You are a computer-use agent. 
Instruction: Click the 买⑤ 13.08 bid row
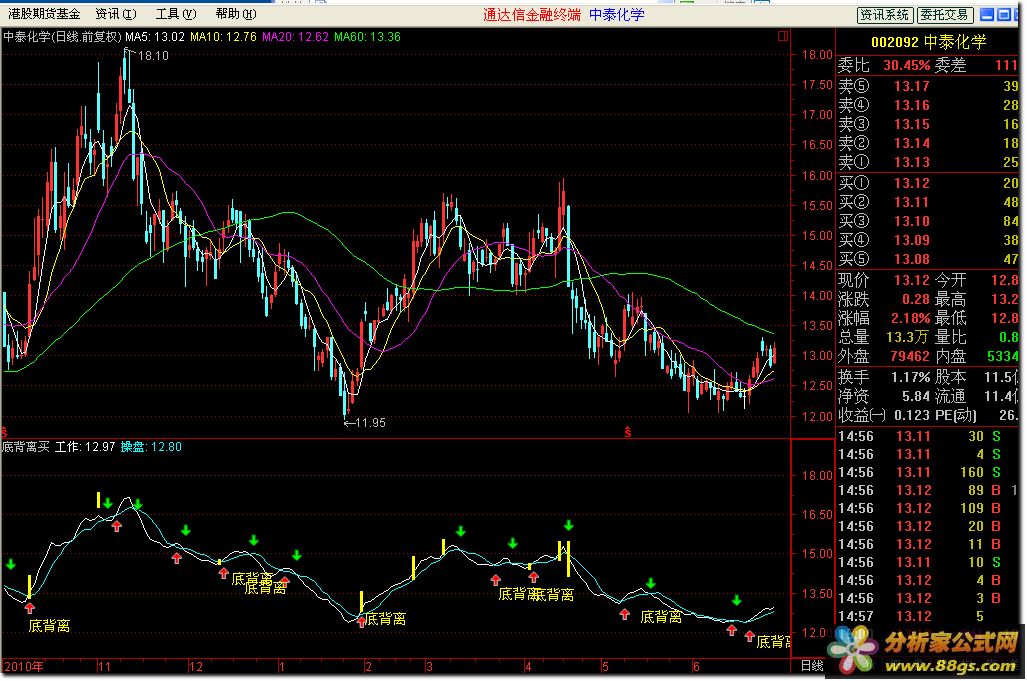click(928, 259)
